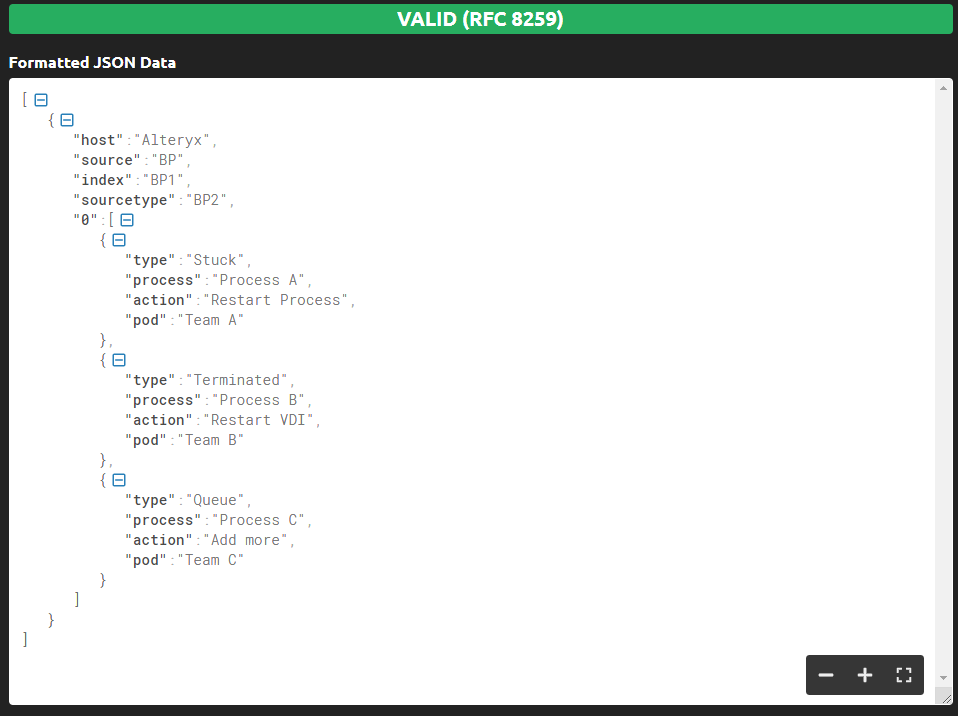This screenshot has height=716, width=958.
Task: Click the Formatted JSON Data heading
Action: [92, 62]
